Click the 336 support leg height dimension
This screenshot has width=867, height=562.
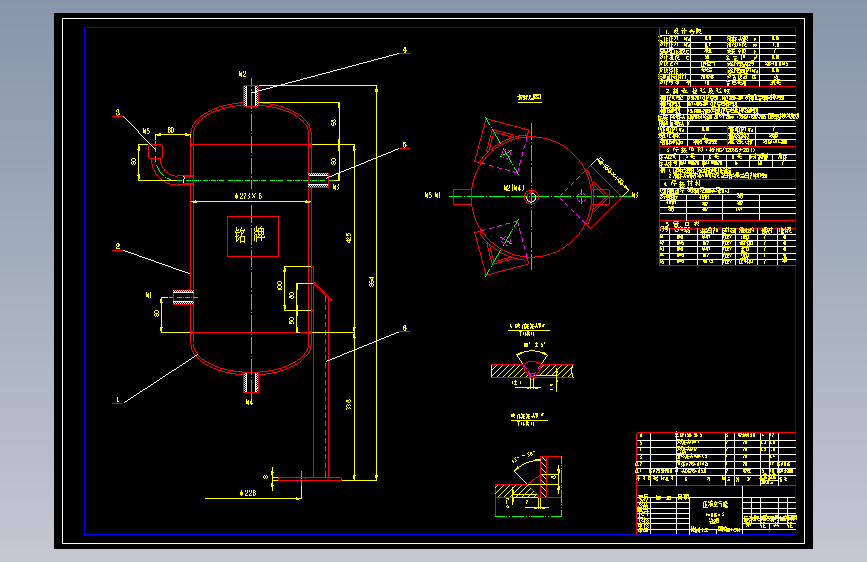coord(349,404)
